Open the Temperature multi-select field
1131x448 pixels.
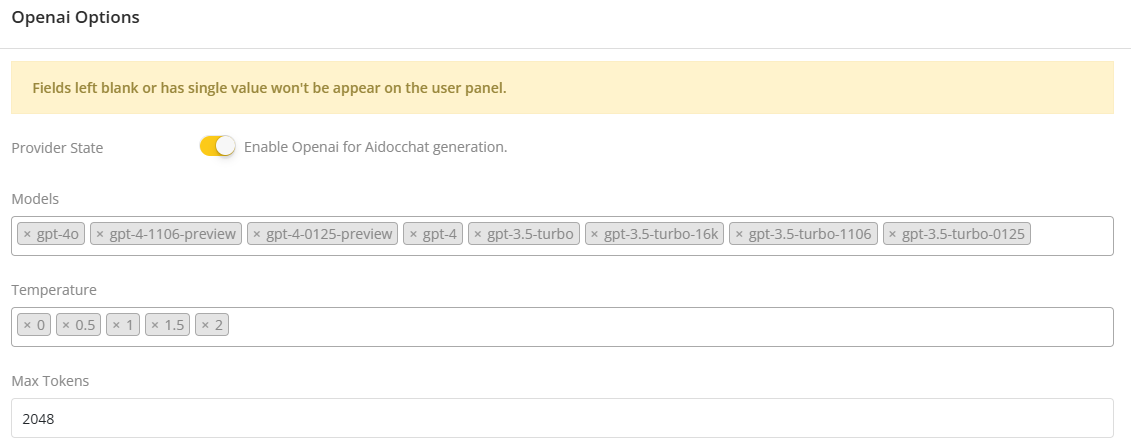(660, 327)
